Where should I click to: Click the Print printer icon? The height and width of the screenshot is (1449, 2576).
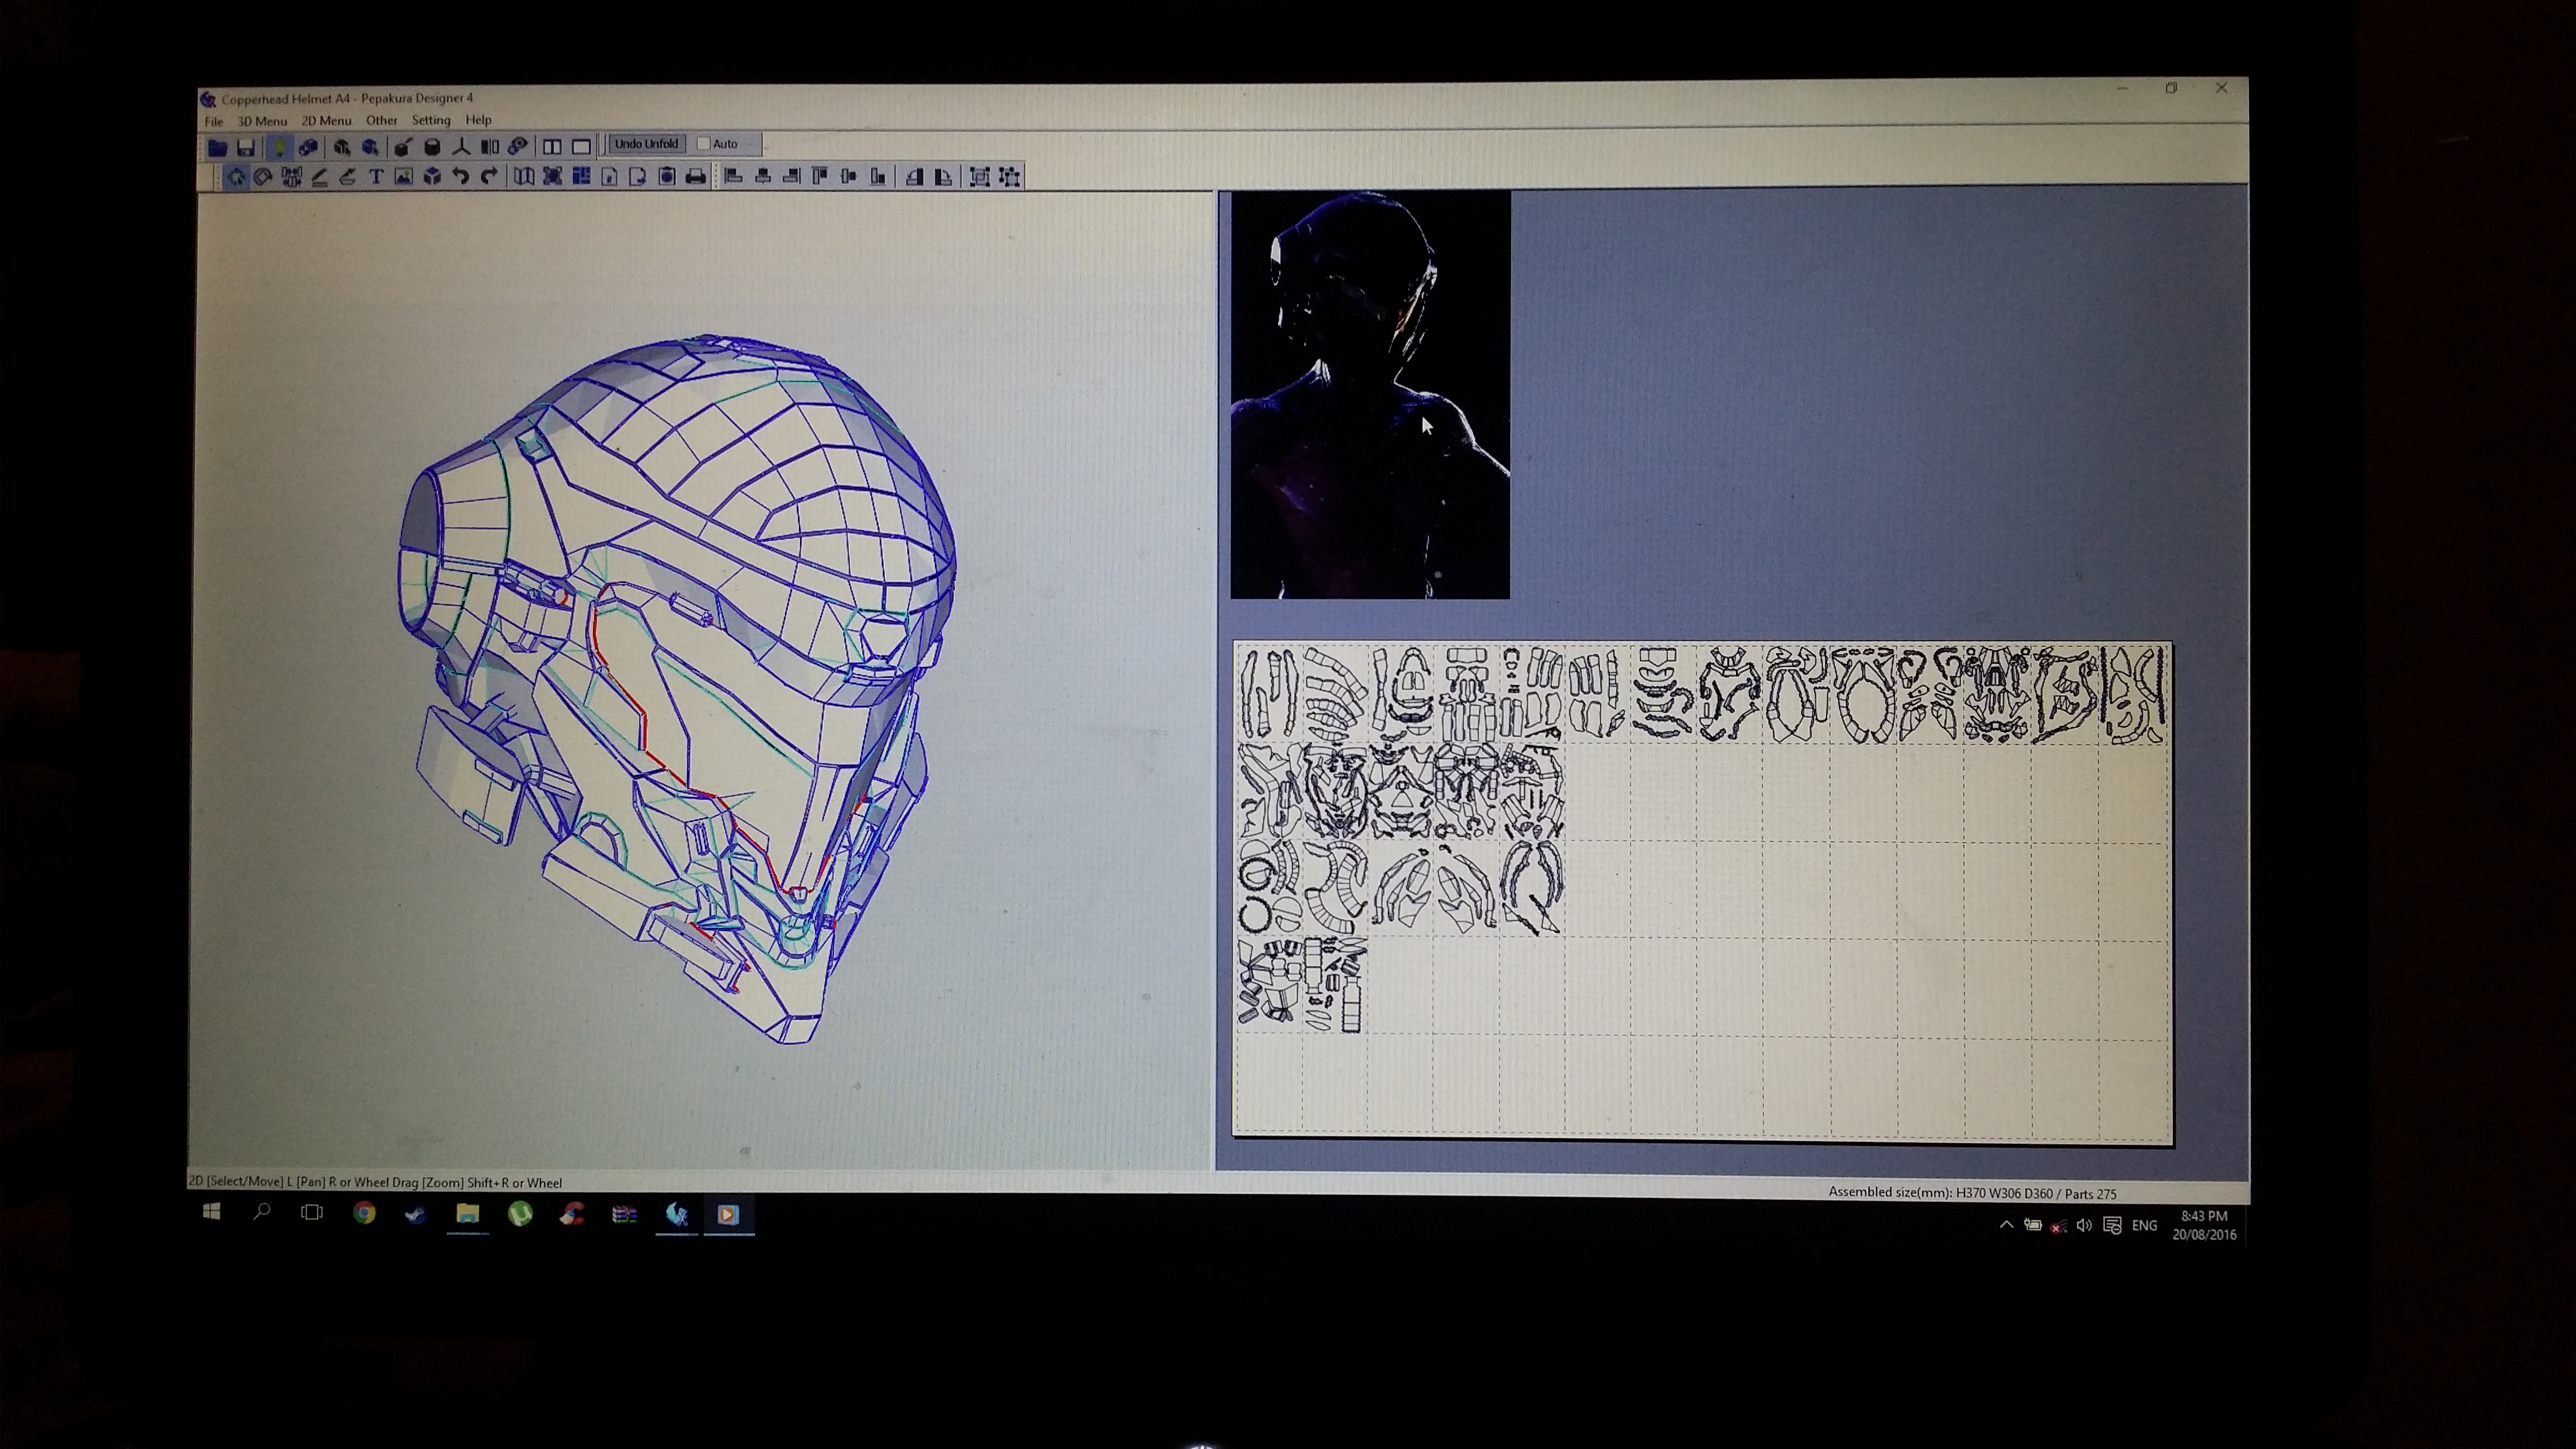696,177
